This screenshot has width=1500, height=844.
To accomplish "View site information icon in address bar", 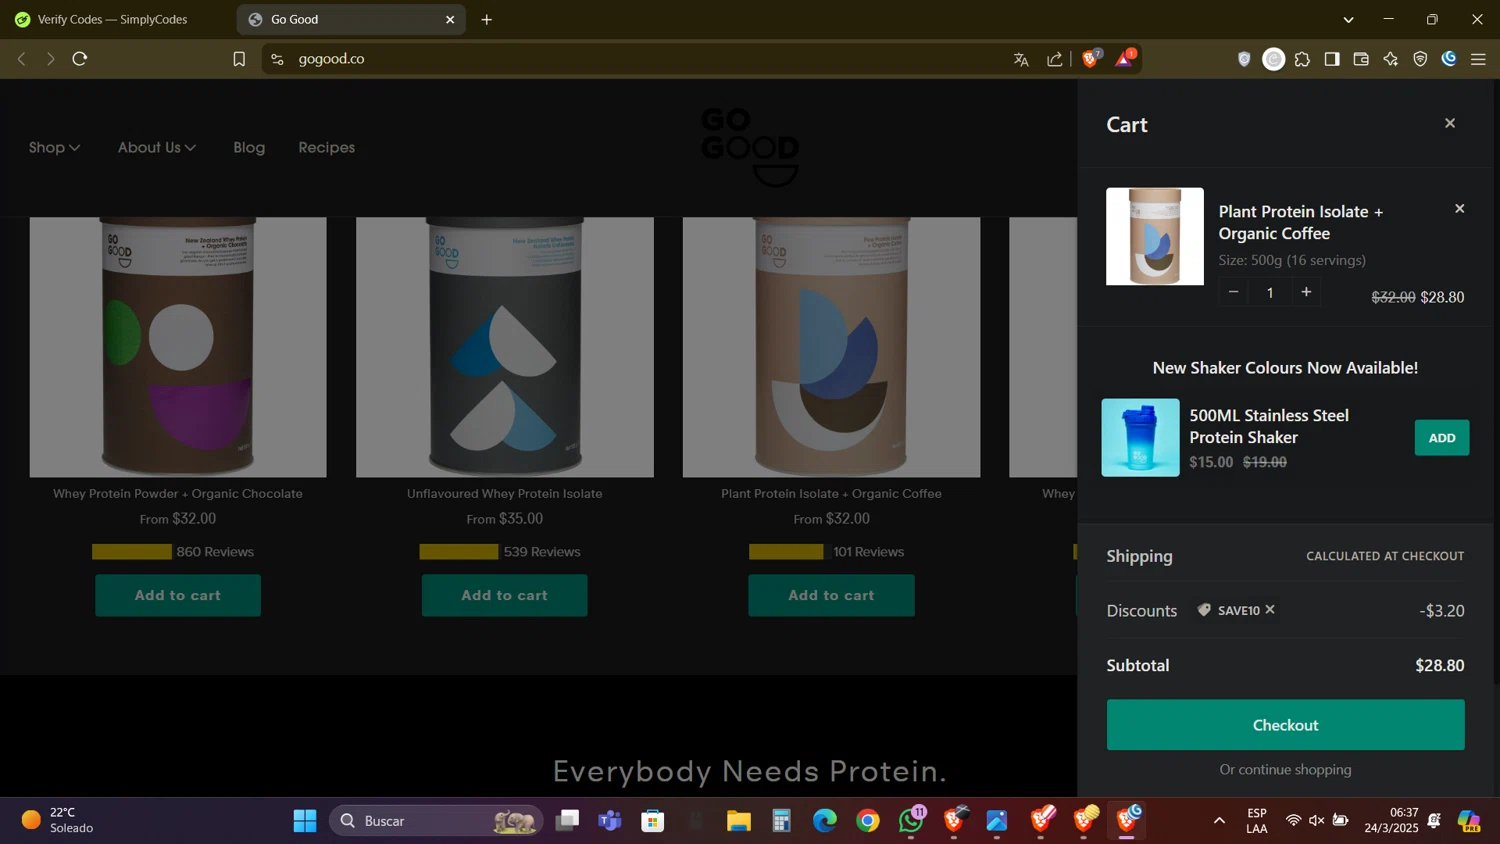I will (278, 59).
